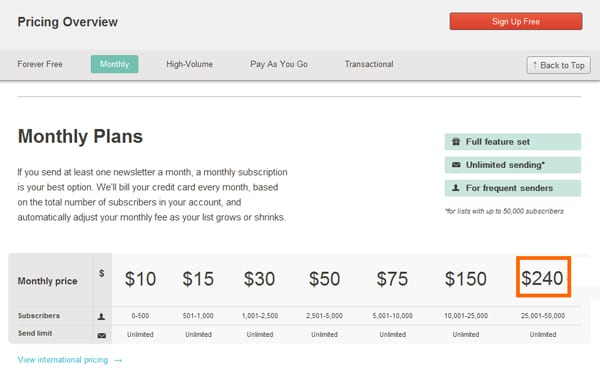Open View international pricing link
This screenshot has width=600, height=392.
click(63, 360)
